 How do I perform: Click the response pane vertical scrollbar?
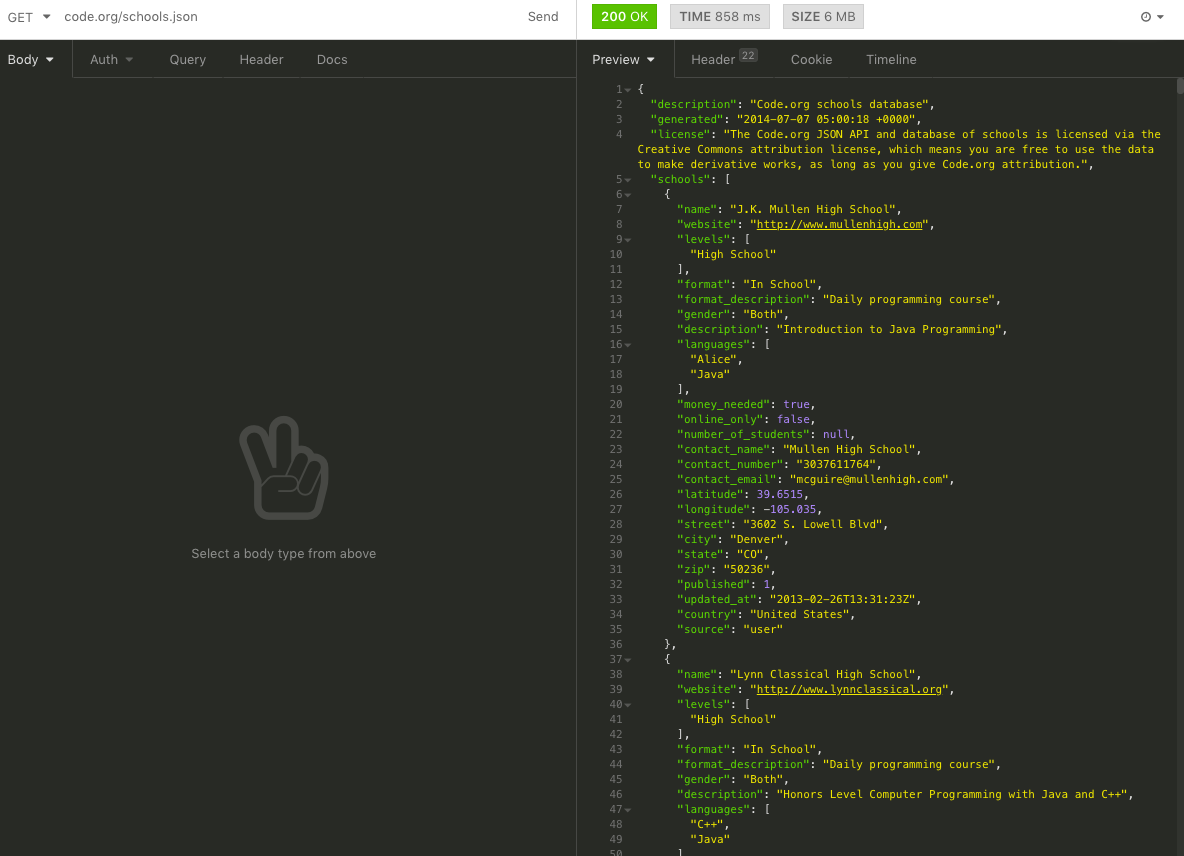point(1179,85)
